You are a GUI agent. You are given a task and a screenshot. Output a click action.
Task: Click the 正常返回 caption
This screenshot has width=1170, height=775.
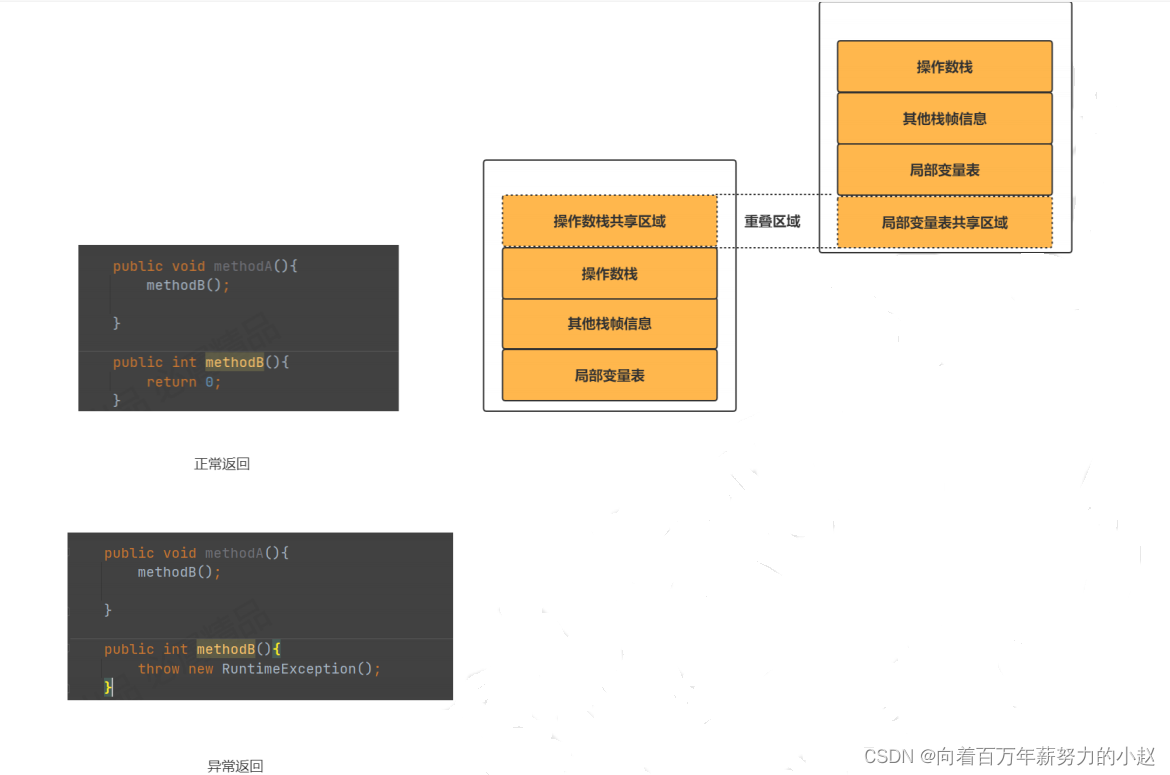coord(221,464)
